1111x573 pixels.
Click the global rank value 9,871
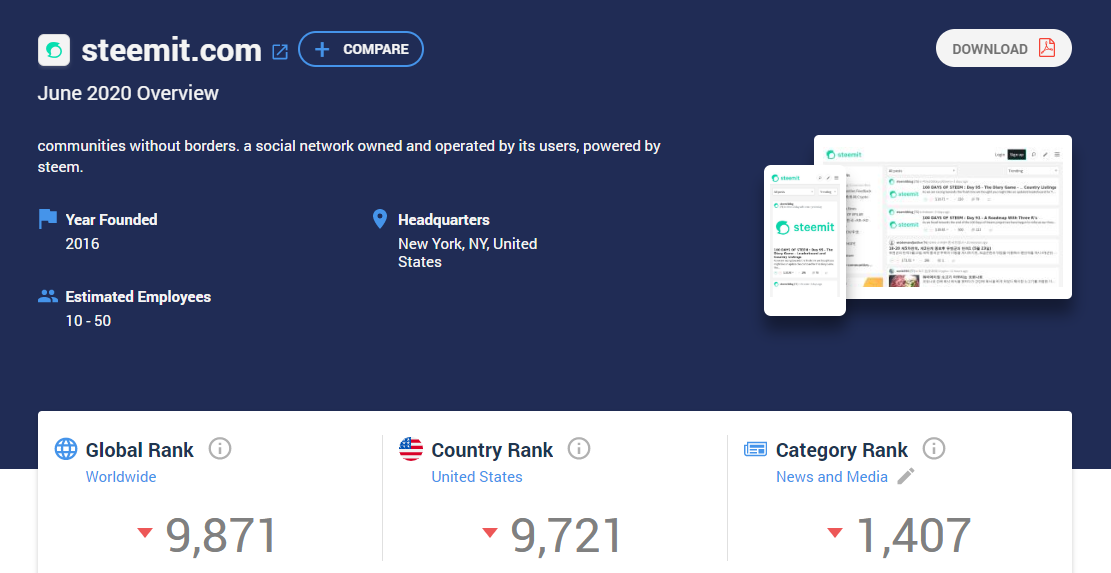tap(221, 535)
